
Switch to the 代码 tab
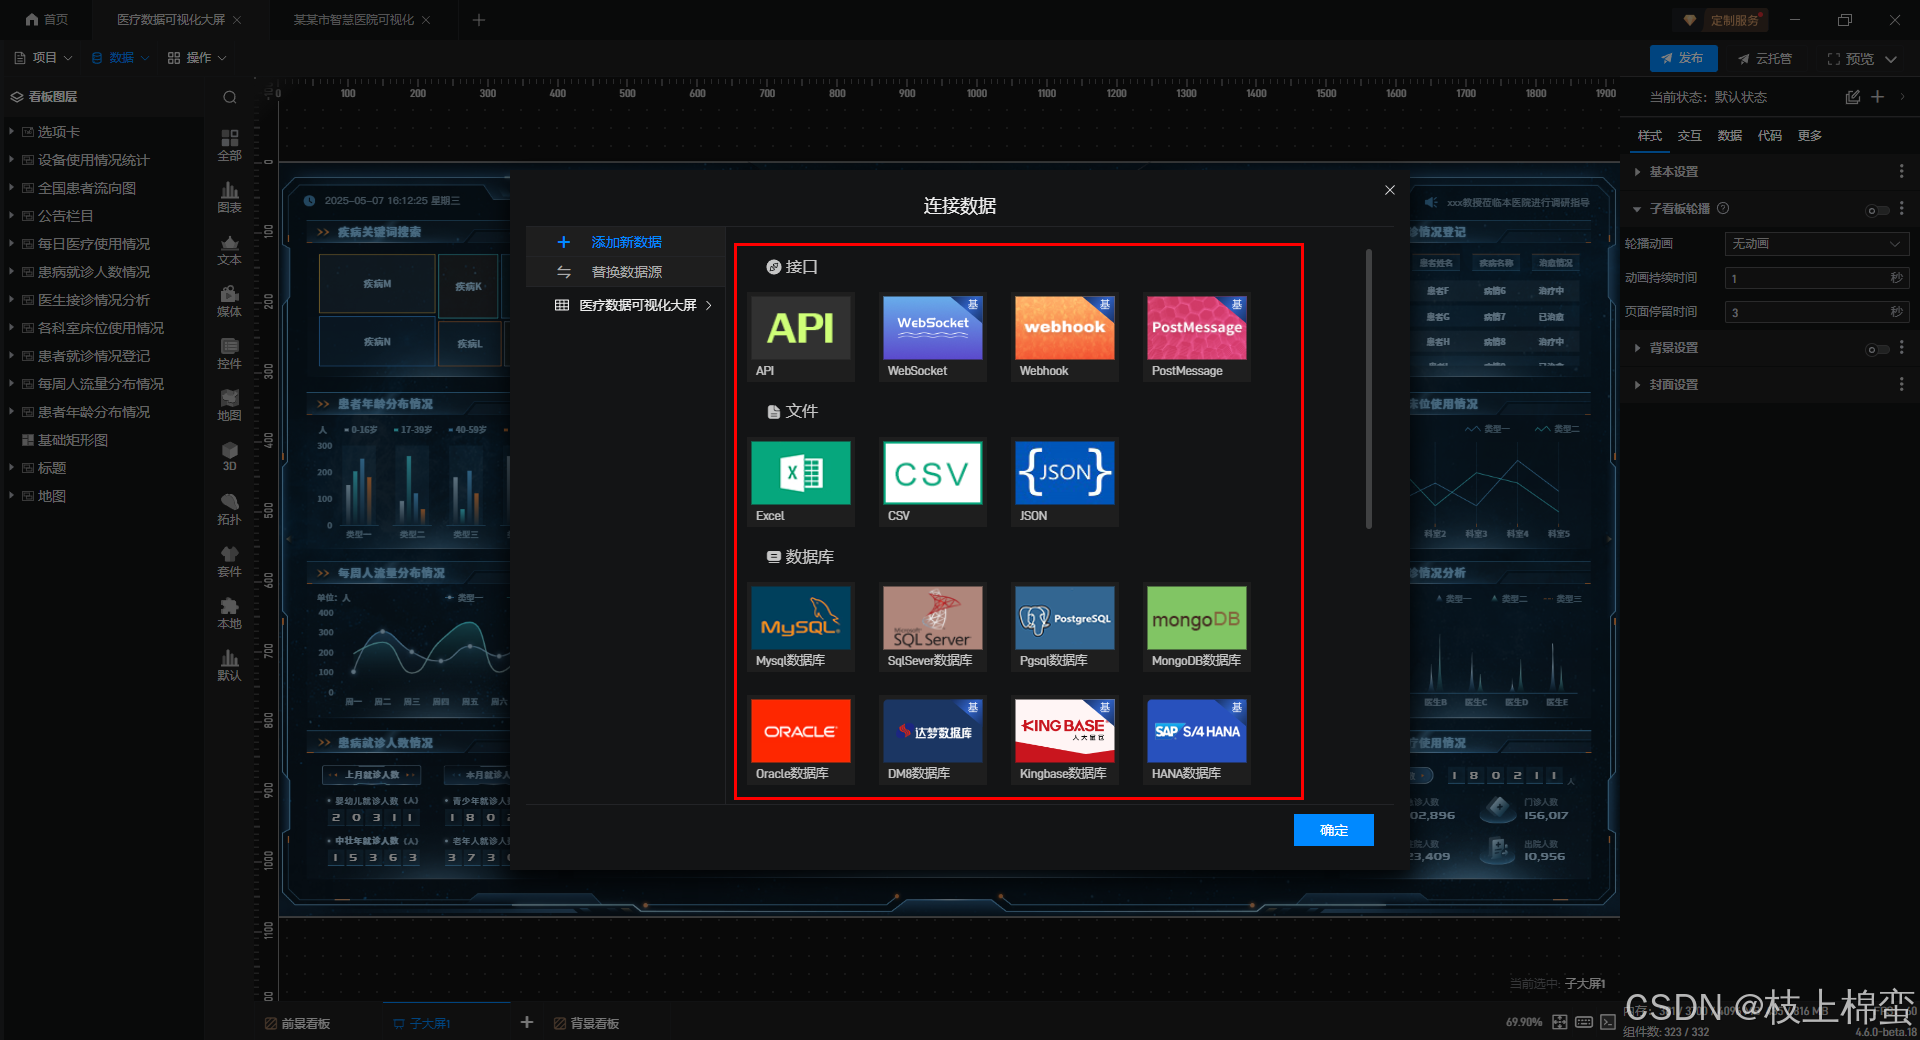click(1769, 136)
